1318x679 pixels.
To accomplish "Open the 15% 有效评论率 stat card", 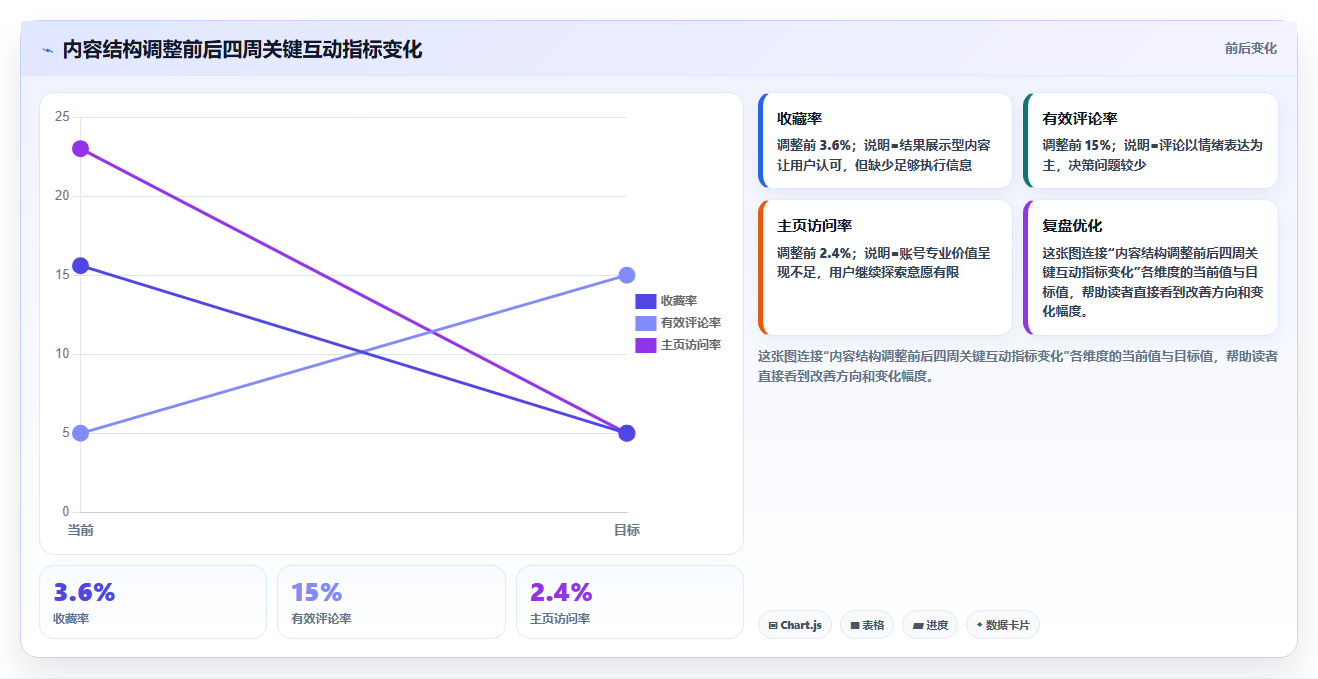I will pyautogui.click(x=391, y=602).
